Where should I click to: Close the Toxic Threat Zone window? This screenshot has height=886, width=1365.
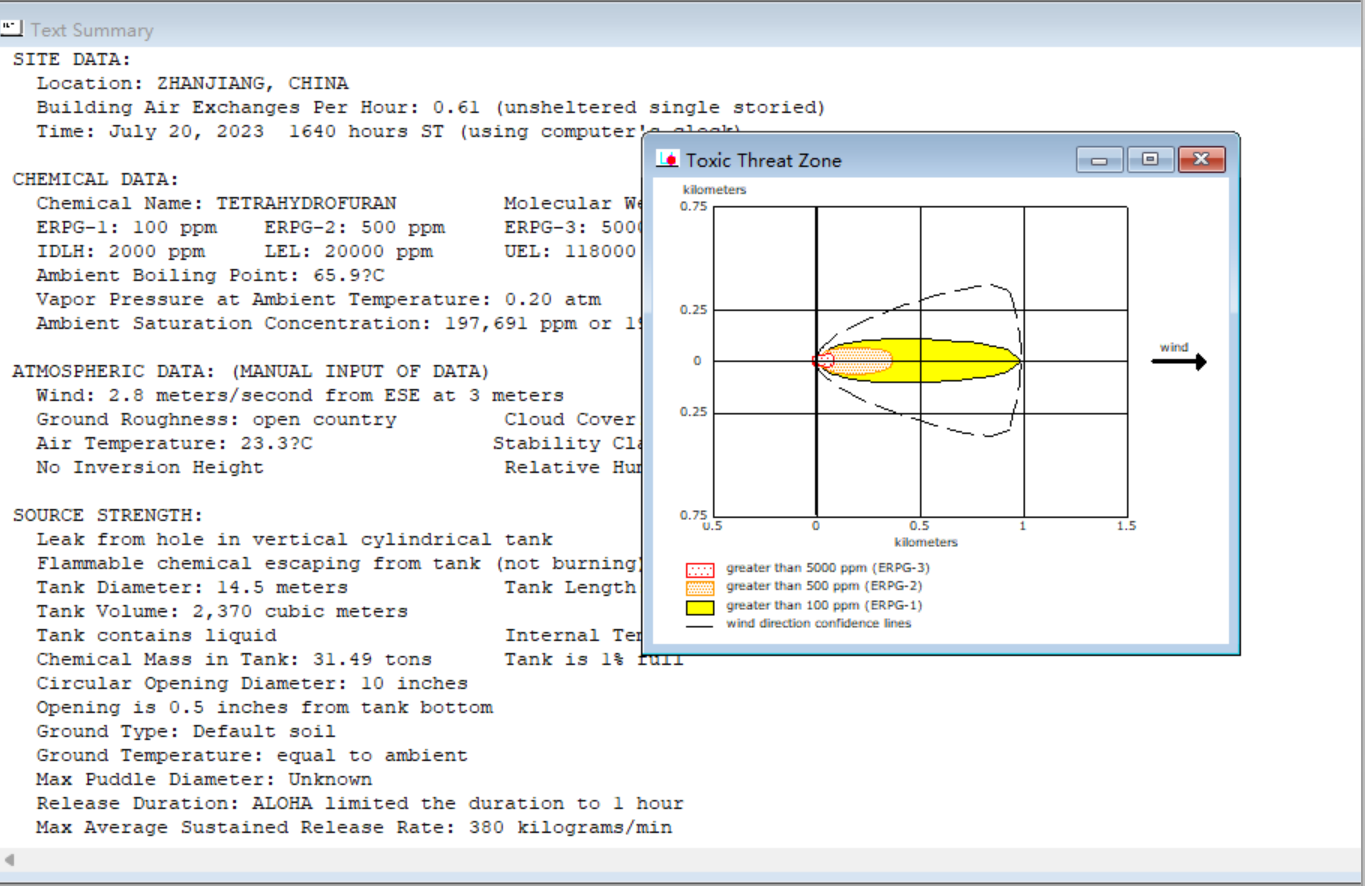tap(1202, 160)
